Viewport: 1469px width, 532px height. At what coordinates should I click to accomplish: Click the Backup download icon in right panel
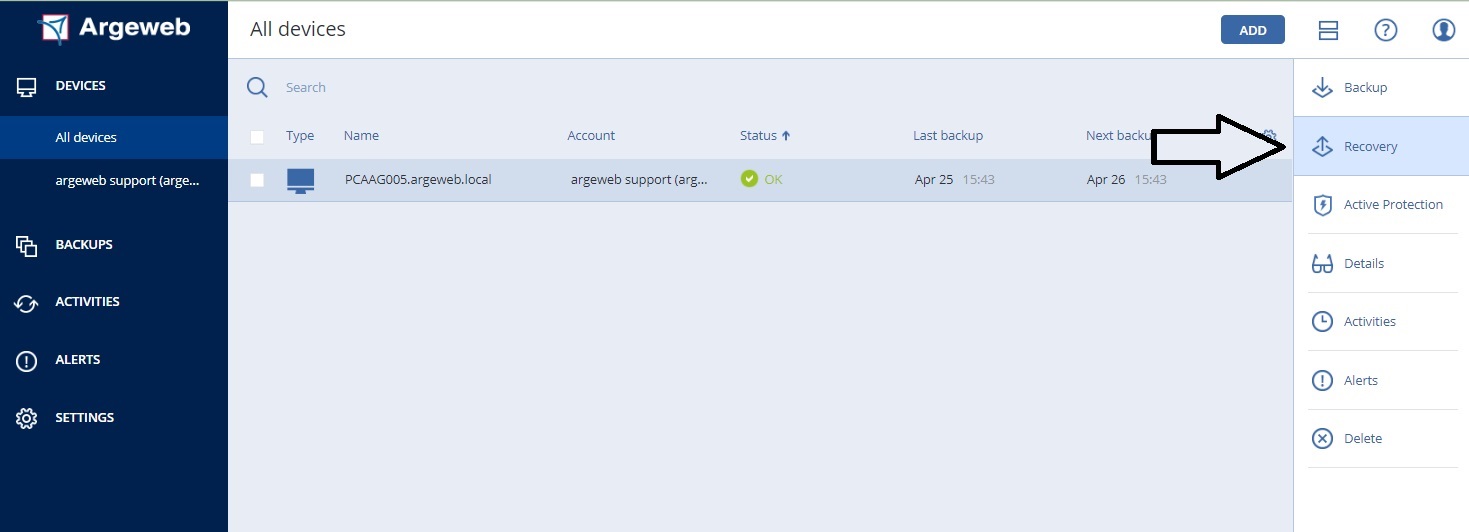[1323, 88]
